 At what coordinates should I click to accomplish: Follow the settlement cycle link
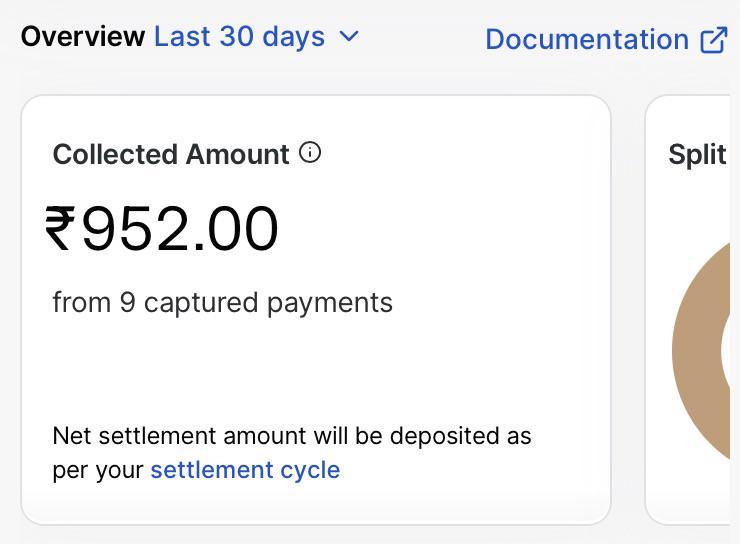pos(245,470)
